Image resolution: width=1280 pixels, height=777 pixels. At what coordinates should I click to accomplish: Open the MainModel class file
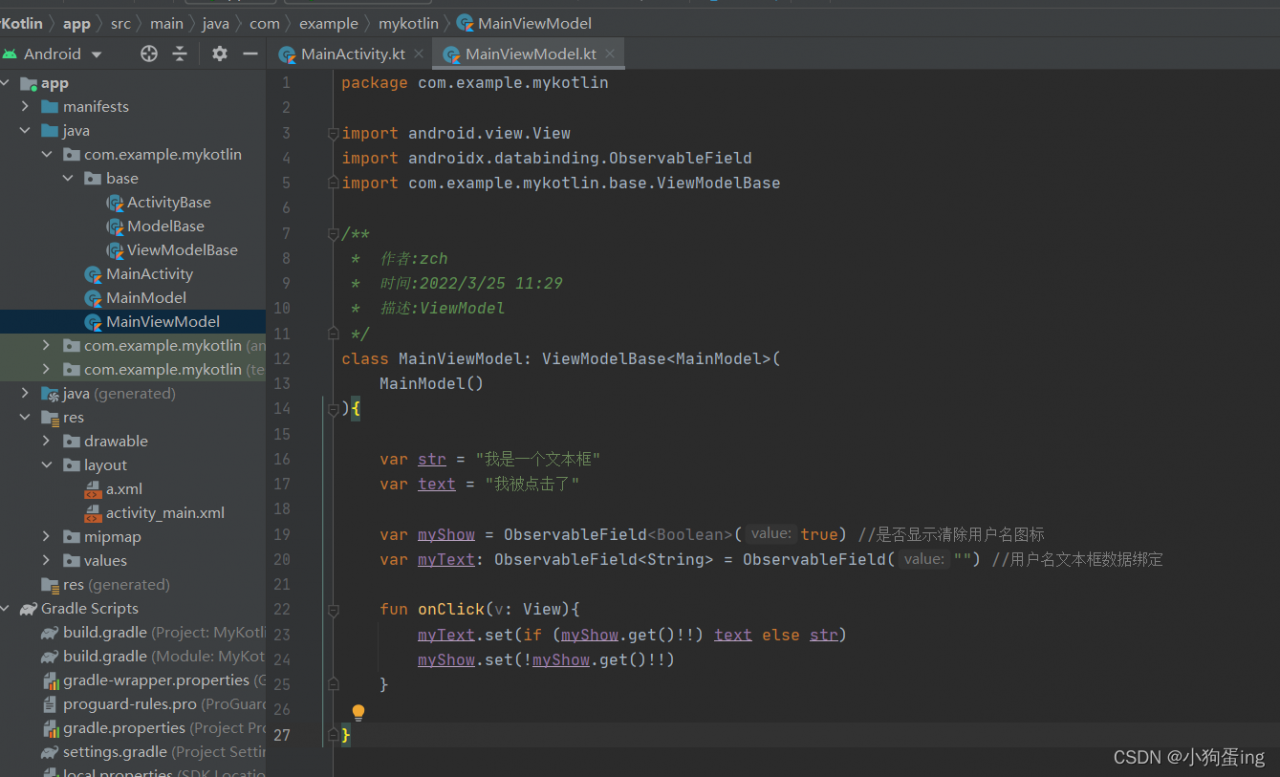(x=146, y=298)
